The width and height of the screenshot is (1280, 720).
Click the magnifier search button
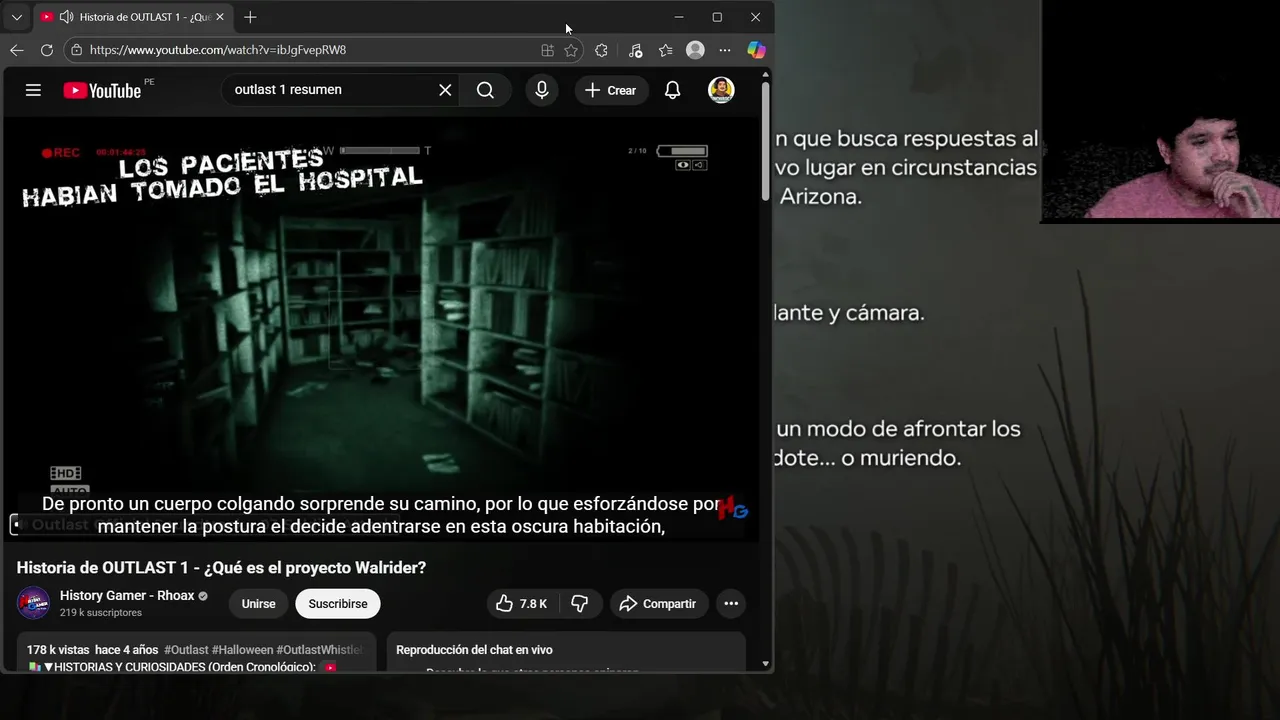pos(485,90)
